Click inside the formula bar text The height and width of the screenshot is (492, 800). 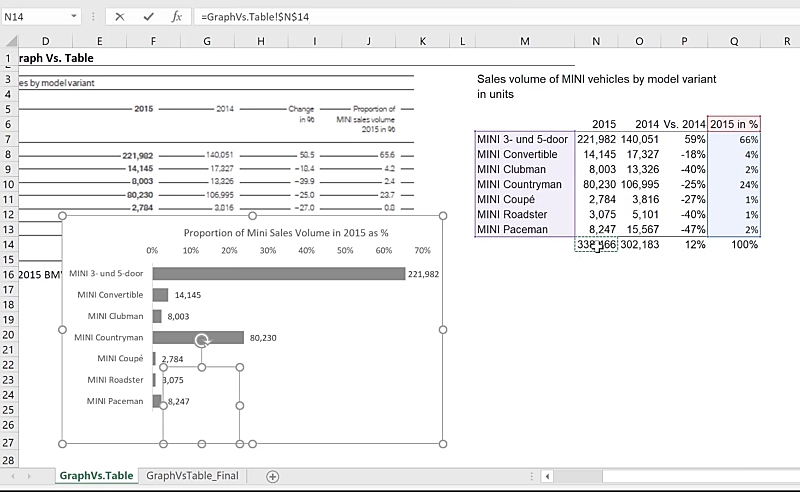400,17
